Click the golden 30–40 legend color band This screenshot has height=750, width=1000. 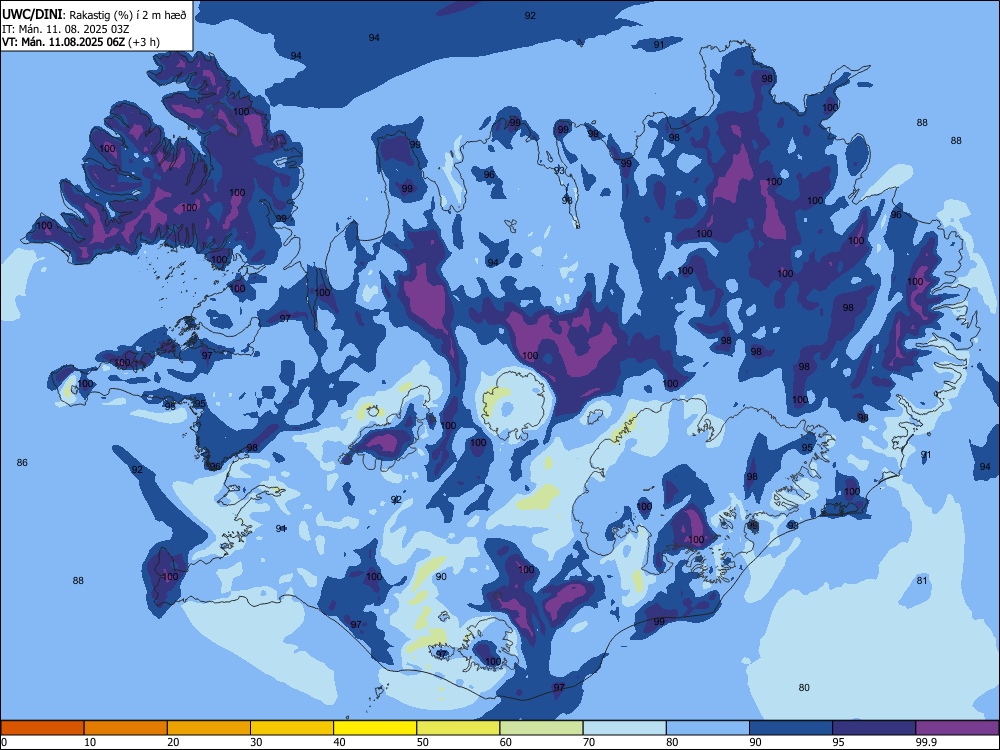[x=292, y=728]
